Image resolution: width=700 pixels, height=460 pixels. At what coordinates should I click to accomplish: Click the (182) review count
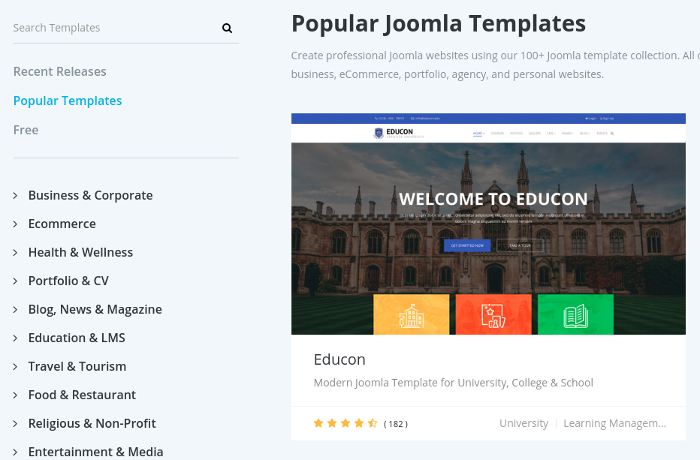pyautogui.click(x=396, y=424)
